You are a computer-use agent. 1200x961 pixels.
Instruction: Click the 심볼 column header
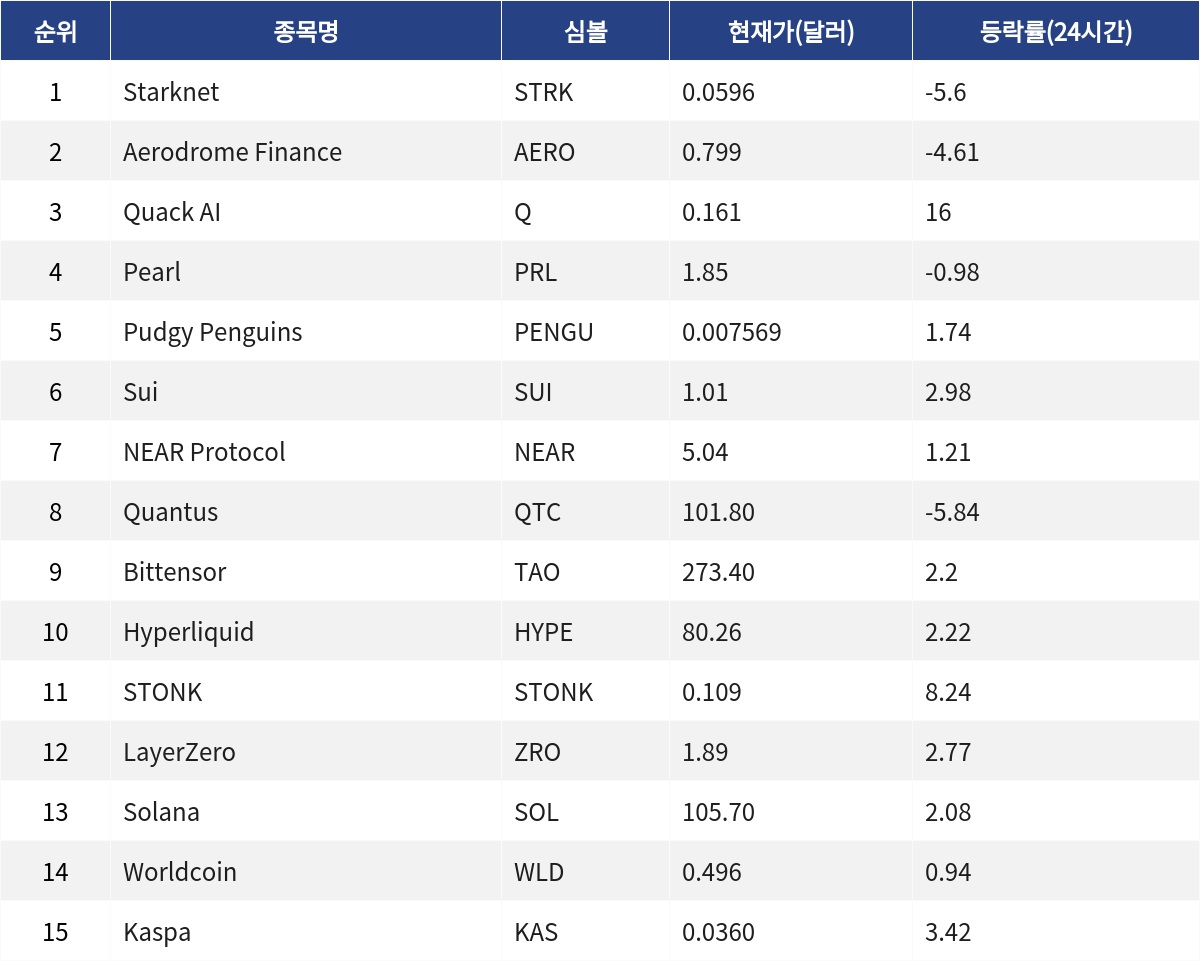pos(586,31)
